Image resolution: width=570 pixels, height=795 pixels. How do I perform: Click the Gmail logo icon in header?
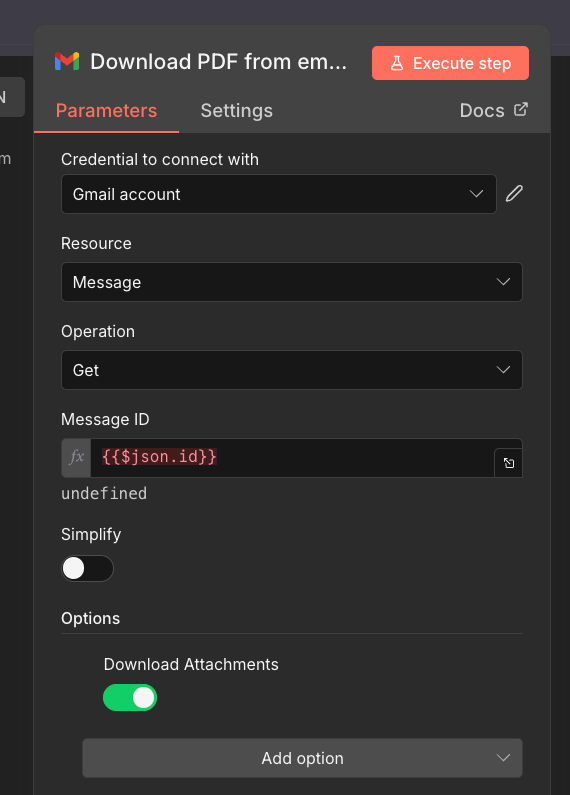67,61
